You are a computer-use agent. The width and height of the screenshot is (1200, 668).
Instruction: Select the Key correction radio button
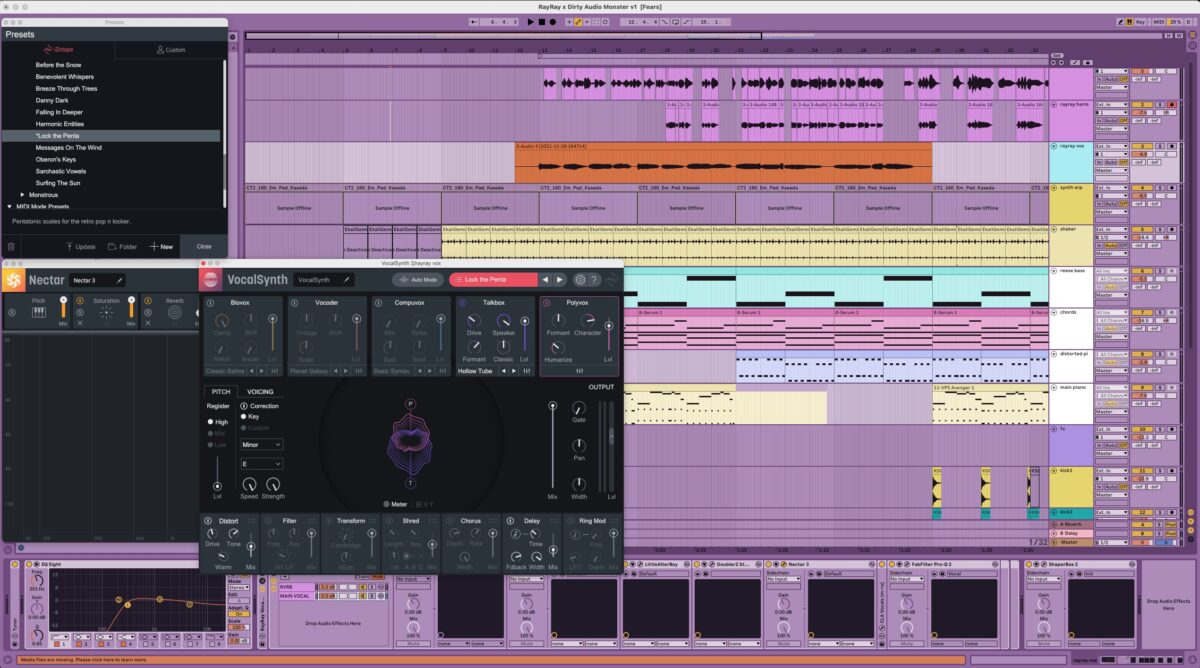(x=244, y=417)
